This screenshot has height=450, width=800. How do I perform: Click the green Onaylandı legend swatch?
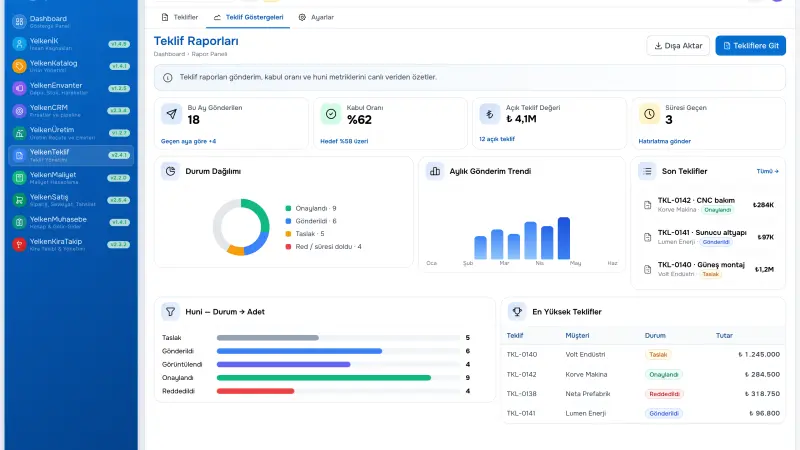(288, 208)
